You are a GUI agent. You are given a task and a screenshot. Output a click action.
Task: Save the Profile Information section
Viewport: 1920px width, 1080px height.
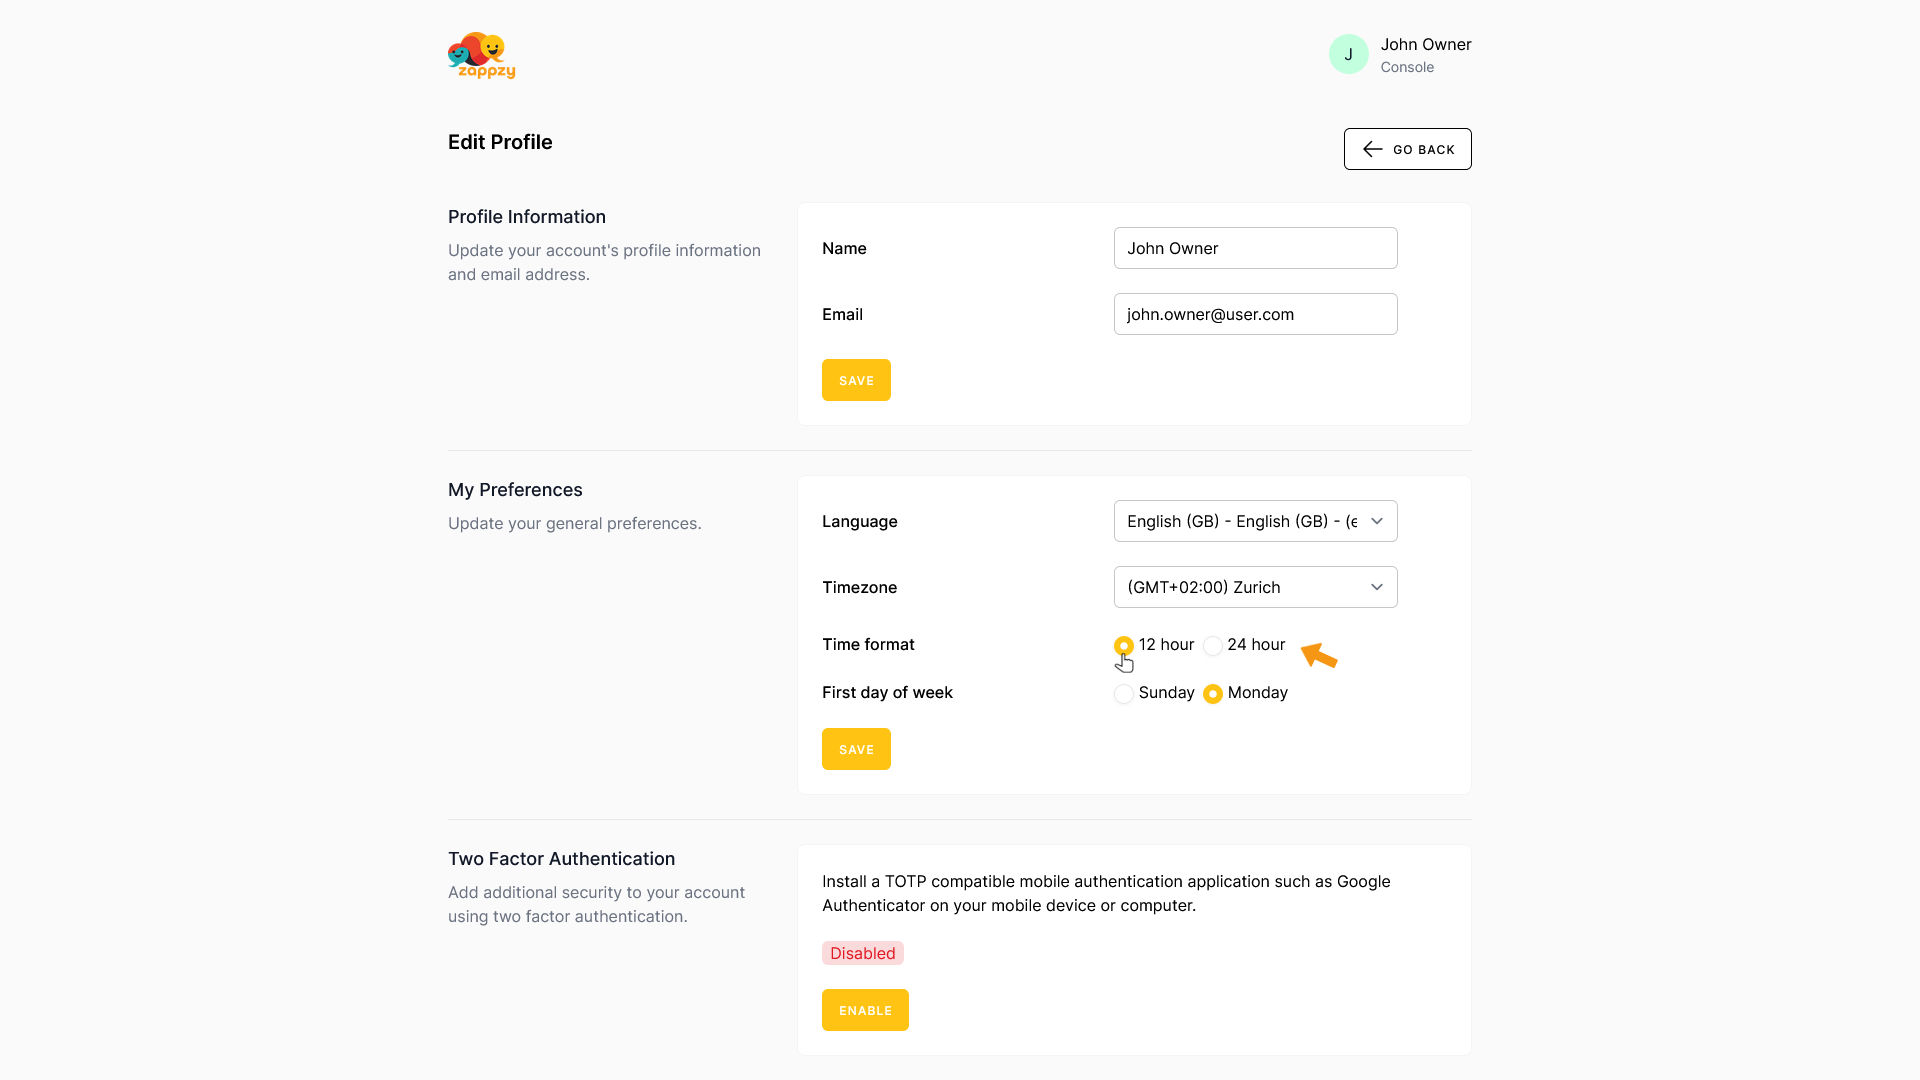coord(856,380)
